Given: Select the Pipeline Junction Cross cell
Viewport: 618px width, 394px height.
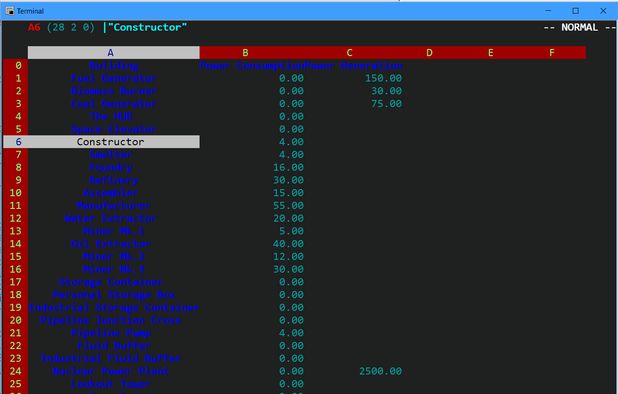Looking at the screenshot, I should 111,320.
